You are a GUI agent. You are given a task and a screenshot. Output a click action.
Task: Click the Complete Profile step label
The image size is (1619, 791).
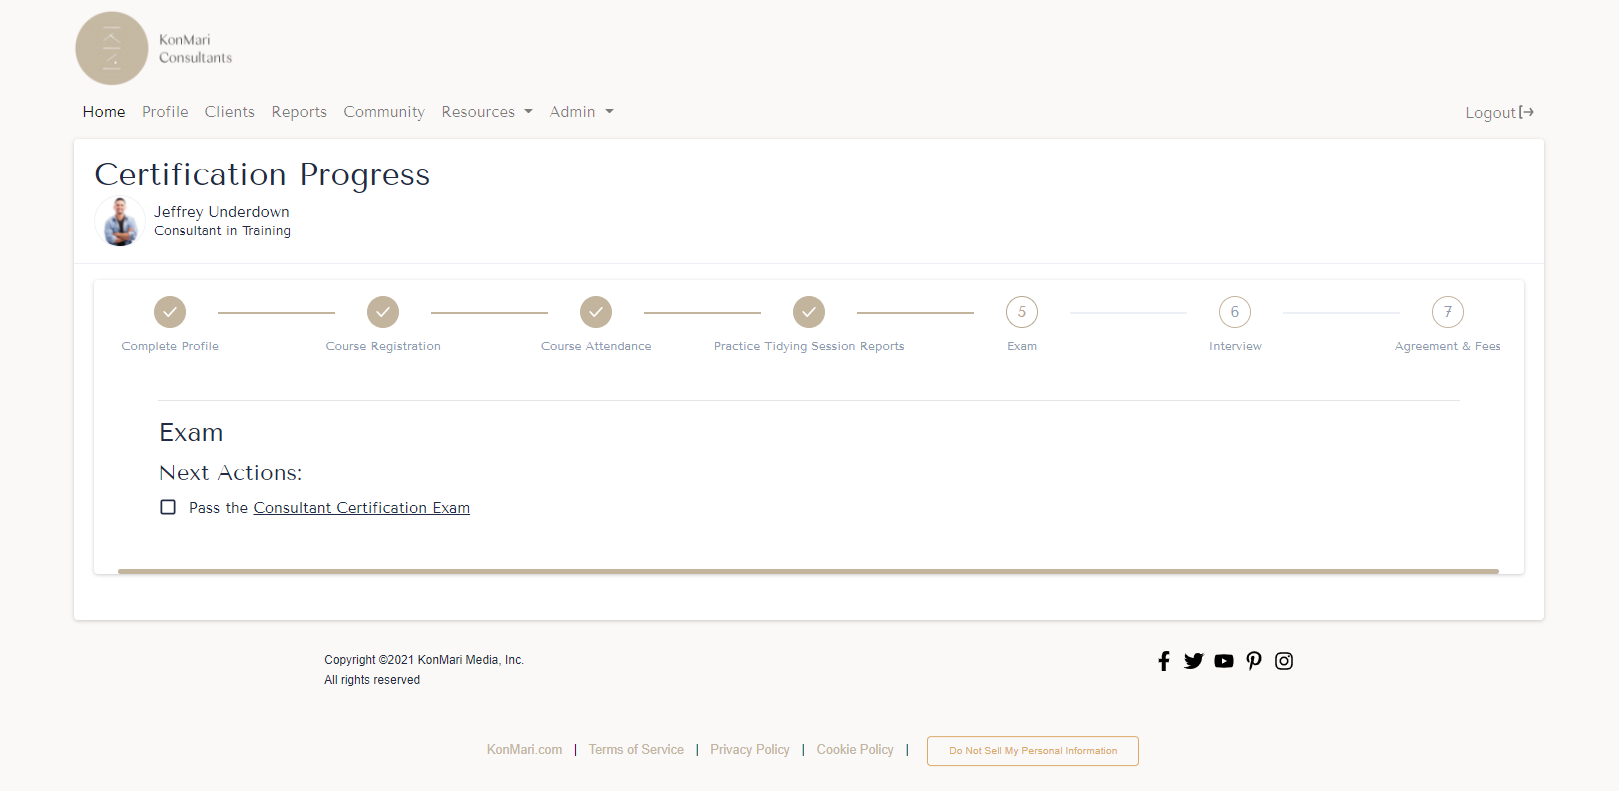170,346
